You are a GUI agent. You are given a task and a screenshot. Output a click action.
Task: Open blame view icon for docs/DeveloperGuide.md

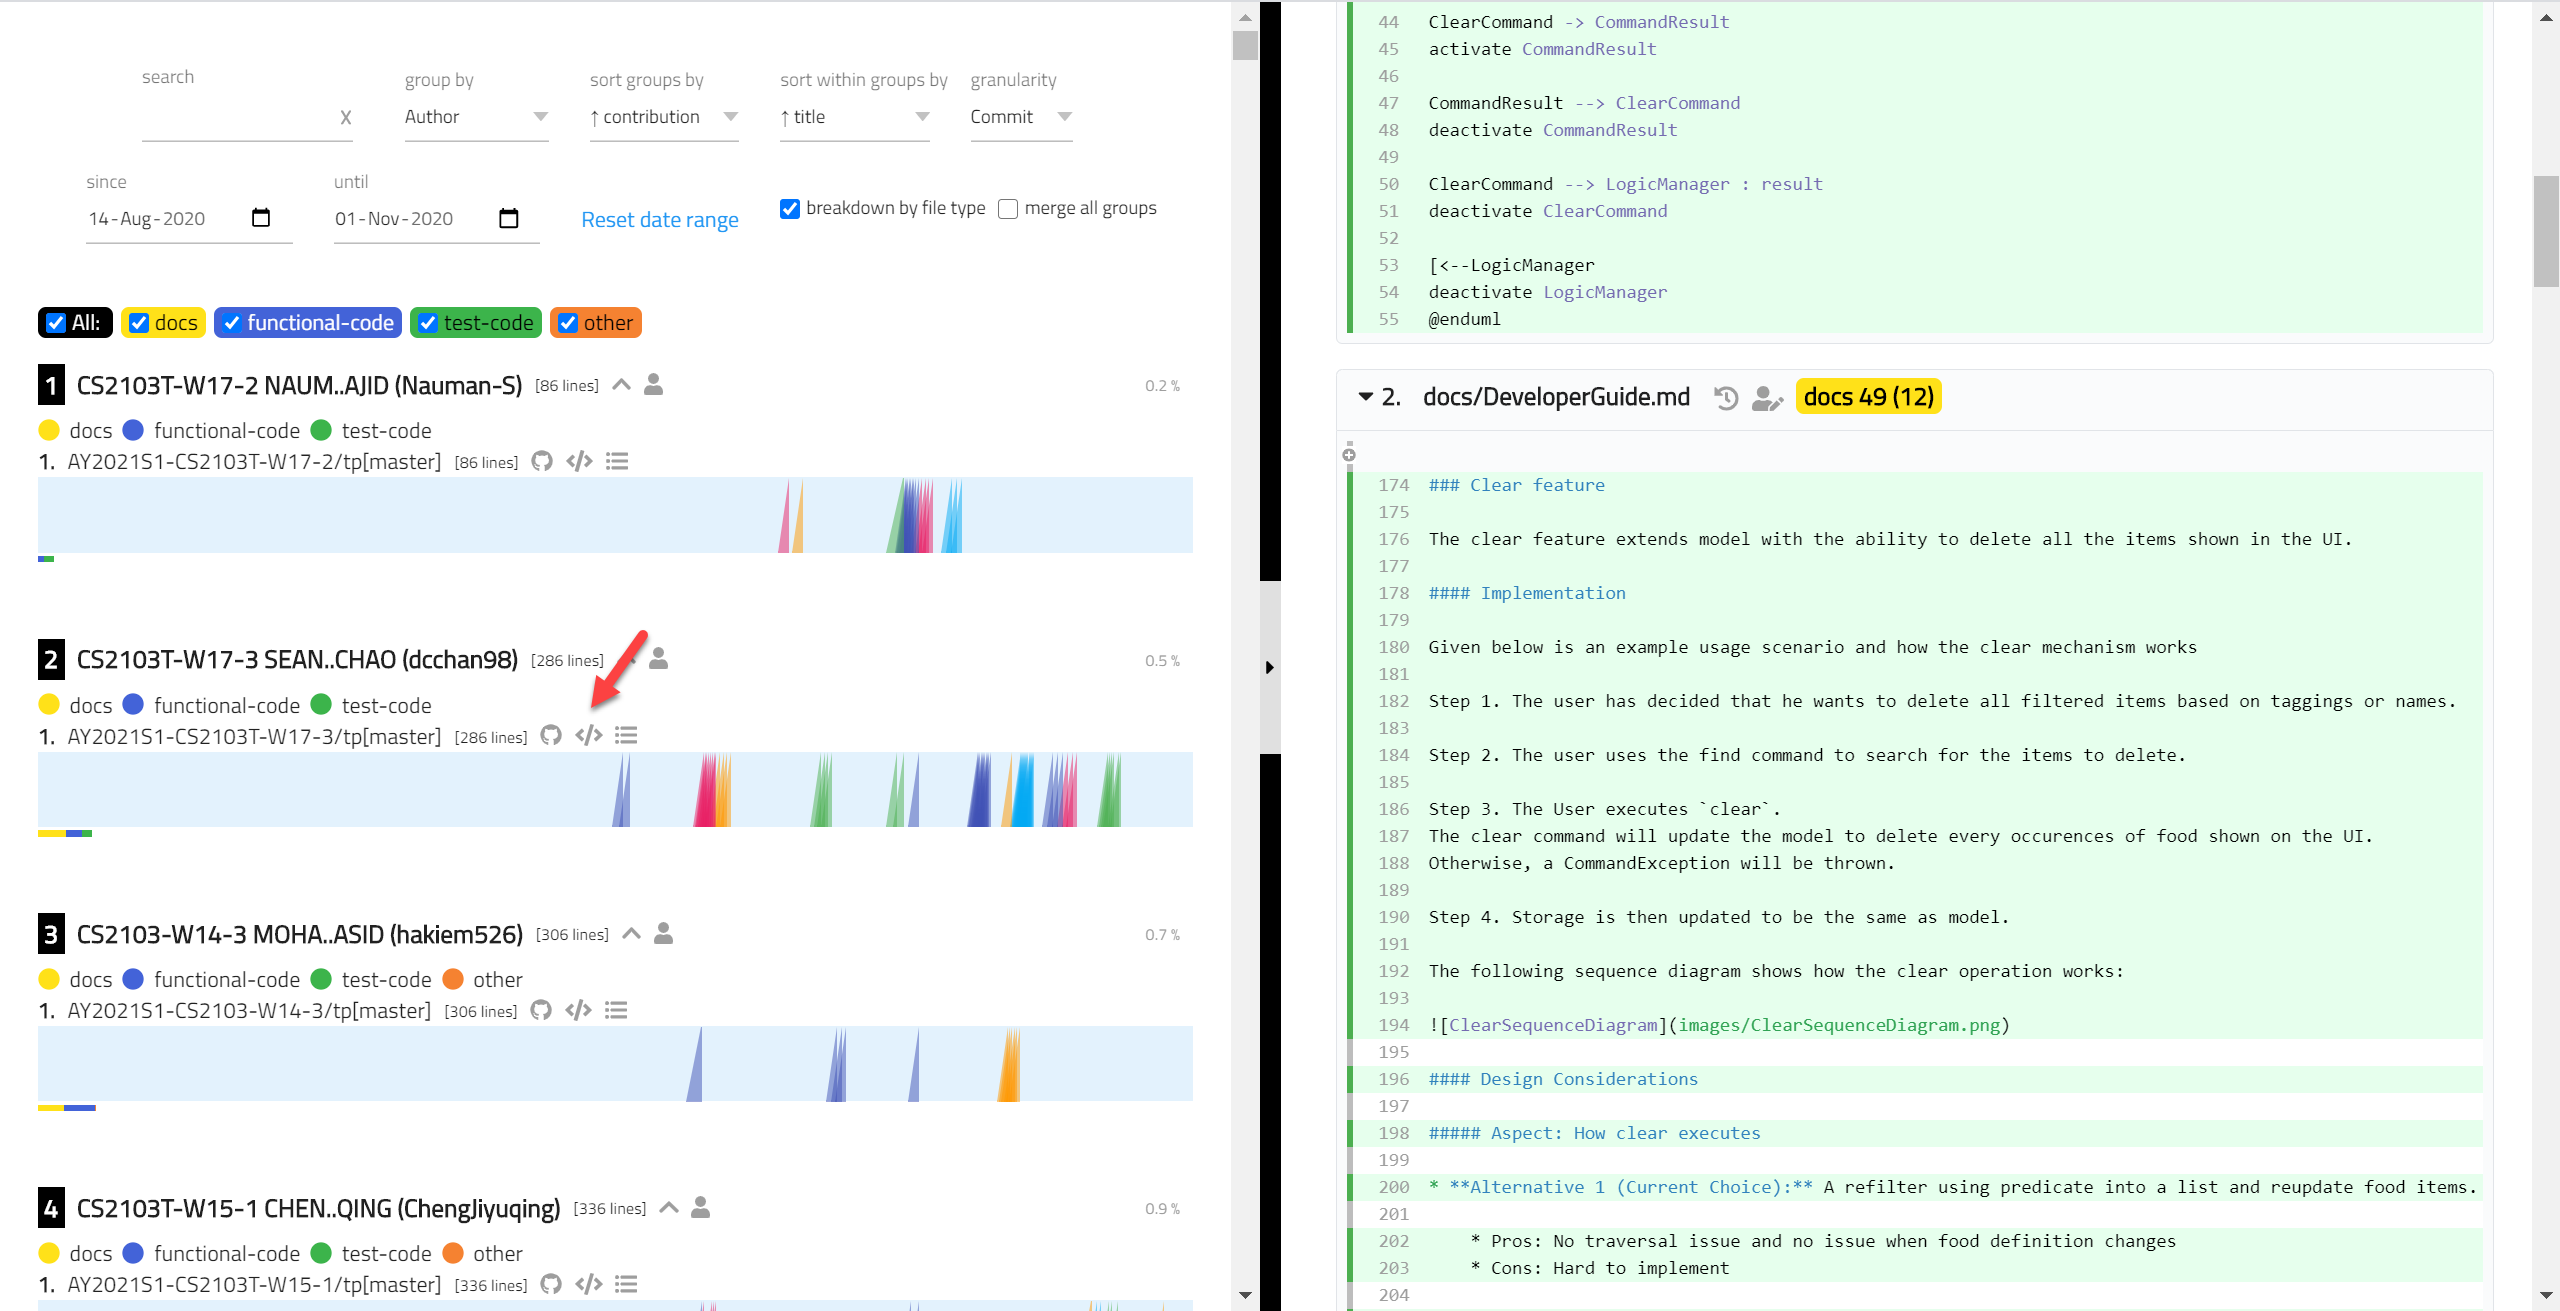pos(1767,398)
